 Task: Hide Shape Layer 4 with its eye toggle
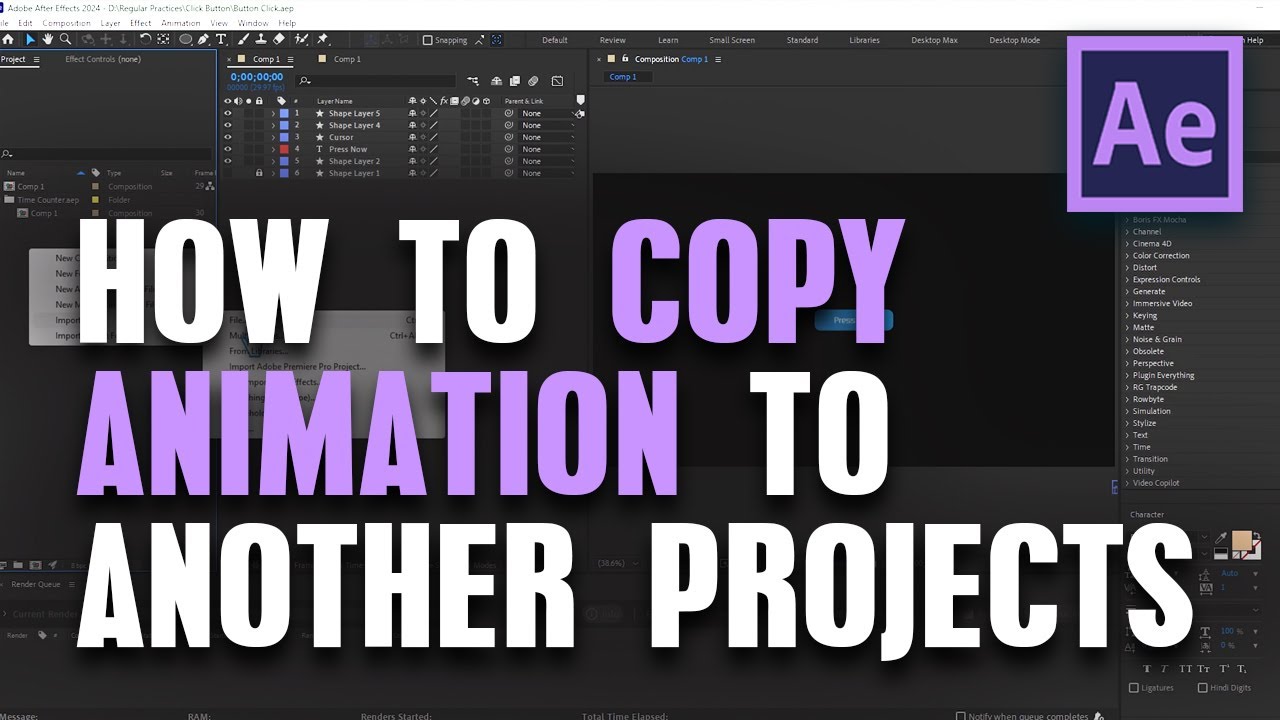tap(228, 125)
